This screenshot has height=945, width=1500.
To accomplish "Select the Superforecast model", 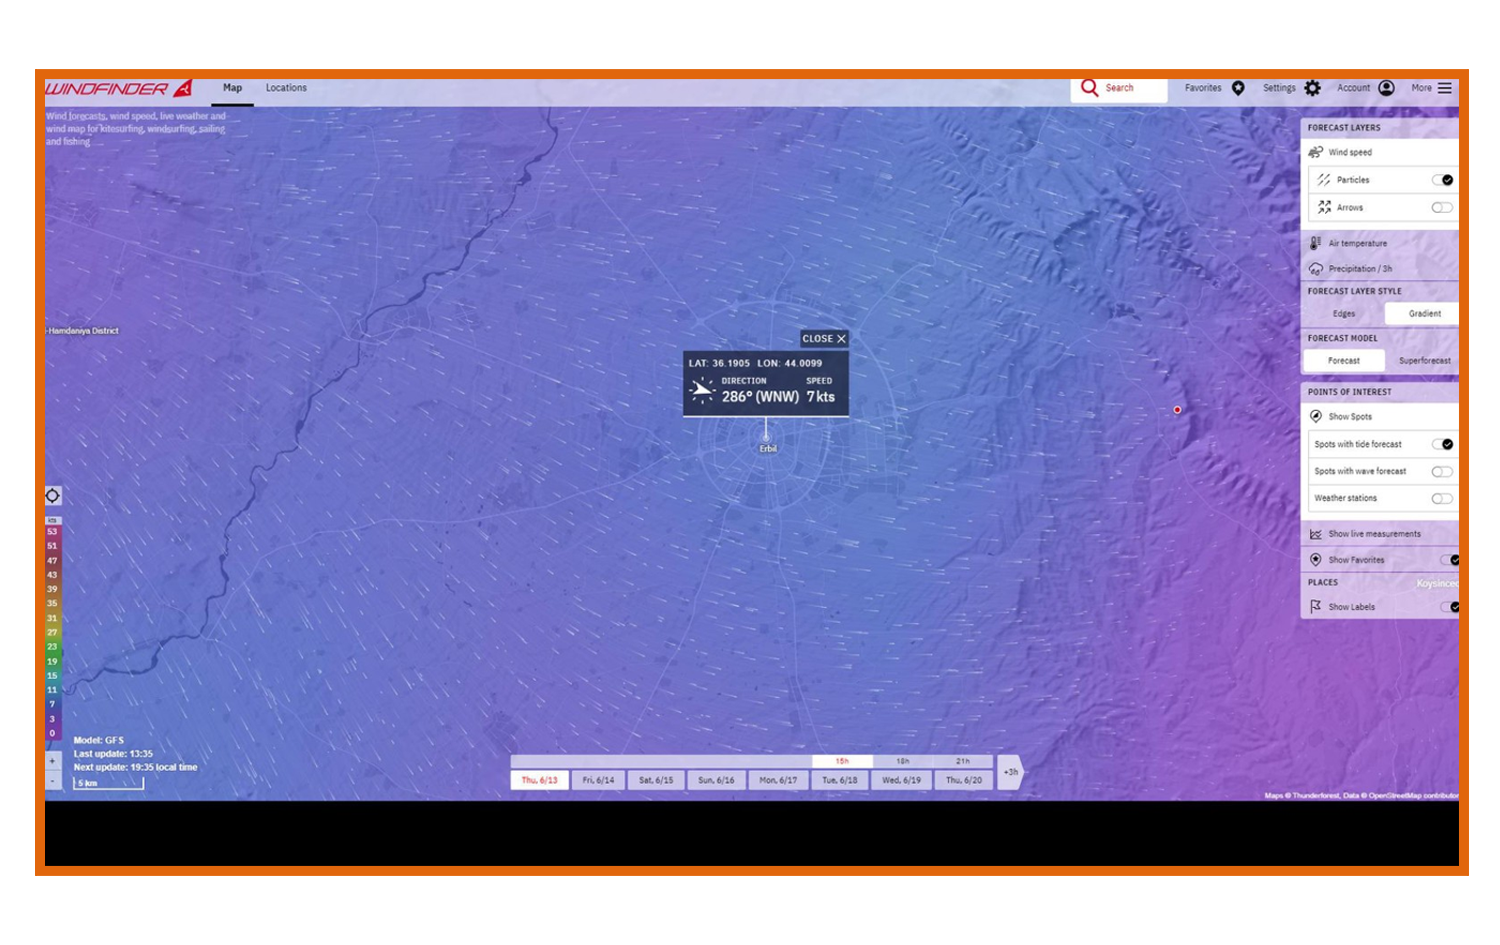I will 1424,361.
